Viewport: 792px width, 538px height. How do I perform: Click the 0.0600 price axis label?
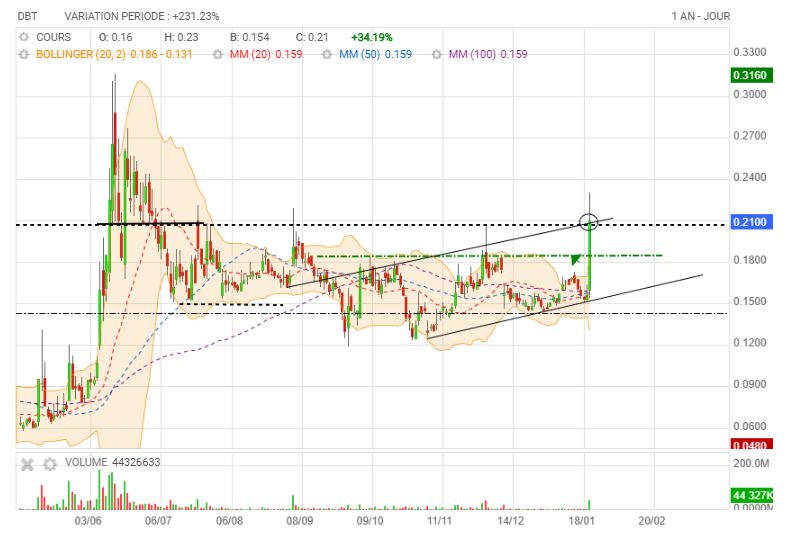pyautogui.click(x=750, y=426)
